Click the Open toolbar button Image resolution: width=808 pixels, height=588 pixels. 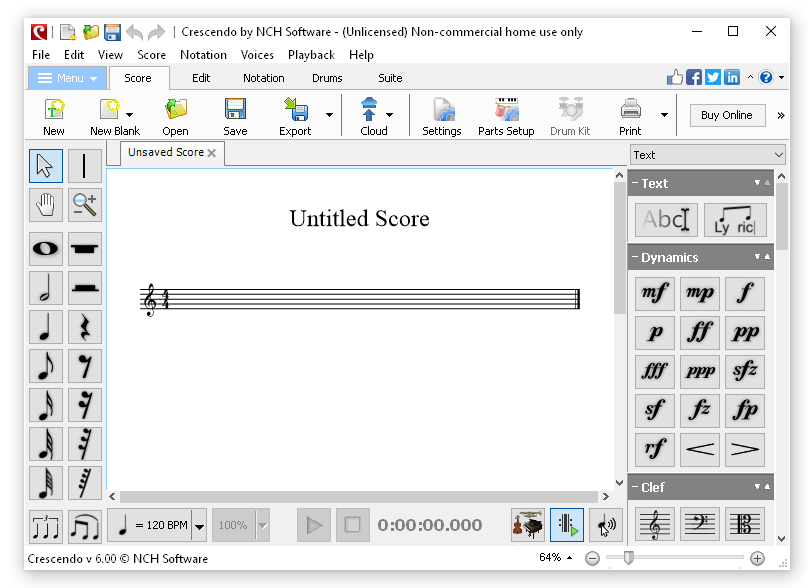click(175, 116)
